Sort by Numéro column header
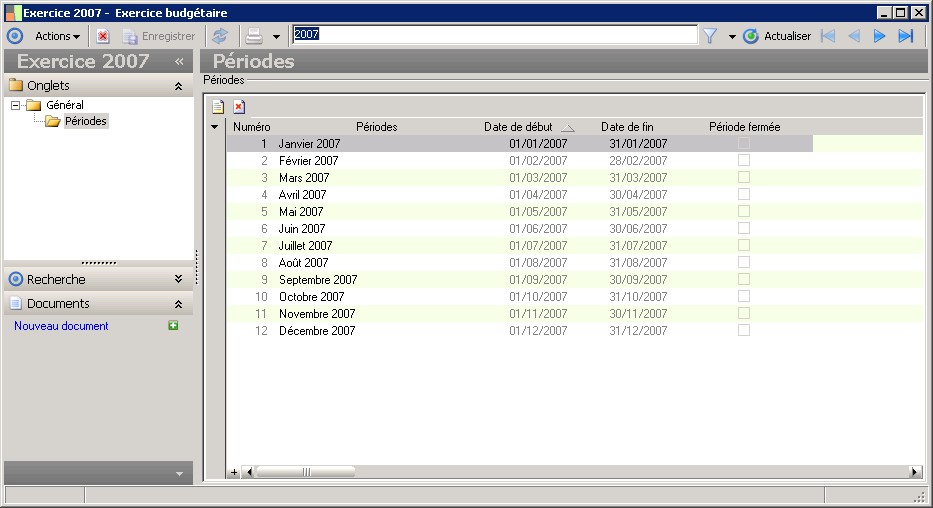The image size is (933, 508). [x=252, y=127]
